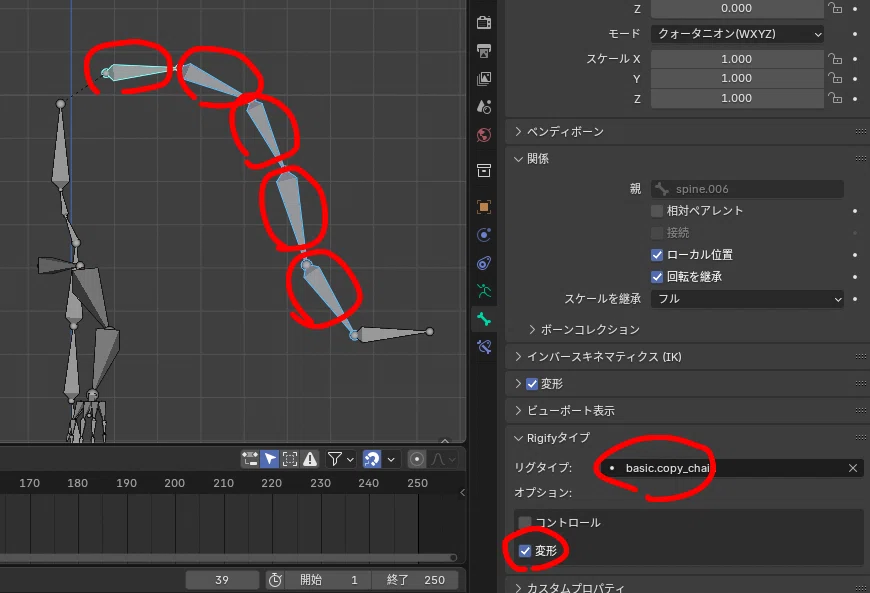Toggle the preview range clock icon
Viewport: 870px width, 593px height.
(x=275, y=580)
